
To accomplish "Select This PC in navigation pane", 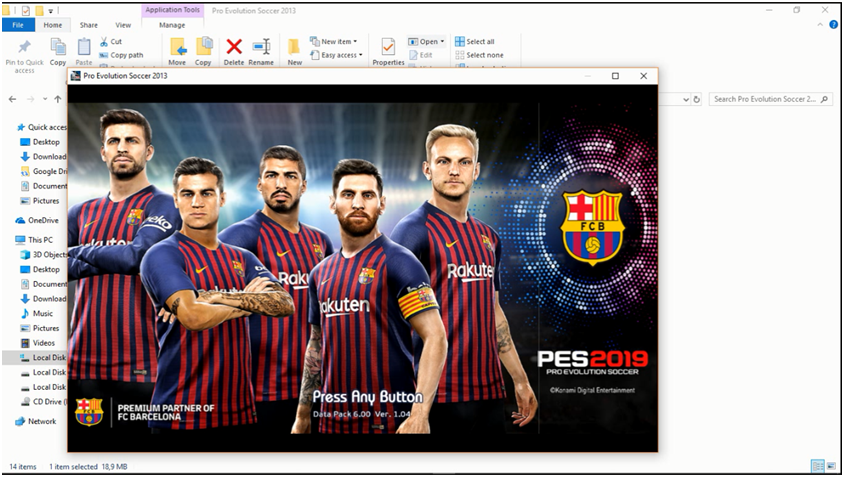I will coord(35,240).
